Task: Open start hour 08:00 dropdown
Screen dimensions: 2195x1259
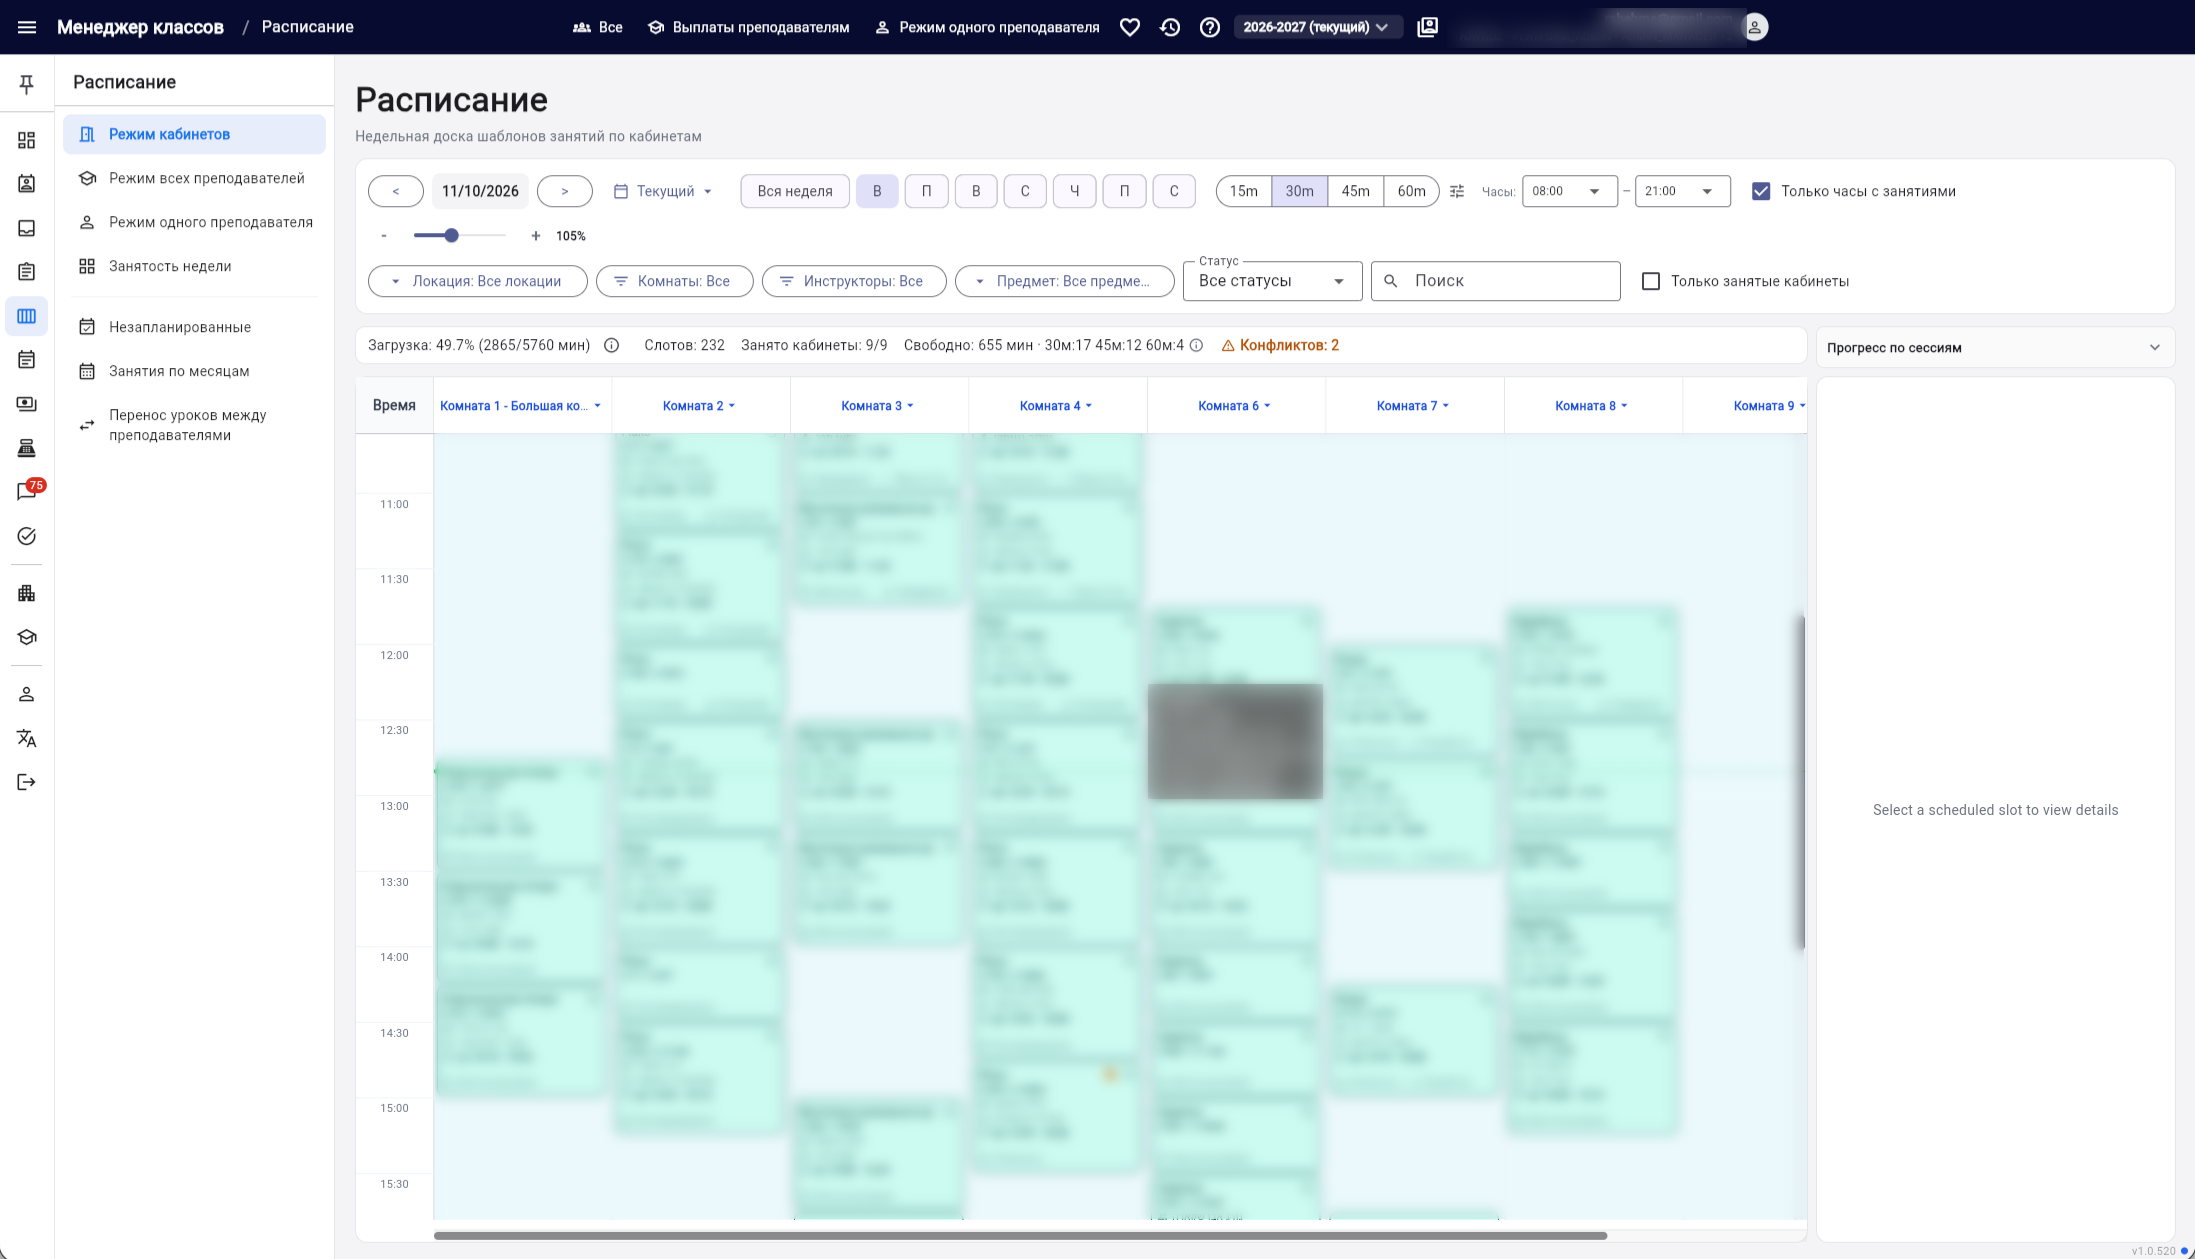Action: (1570, 191)
